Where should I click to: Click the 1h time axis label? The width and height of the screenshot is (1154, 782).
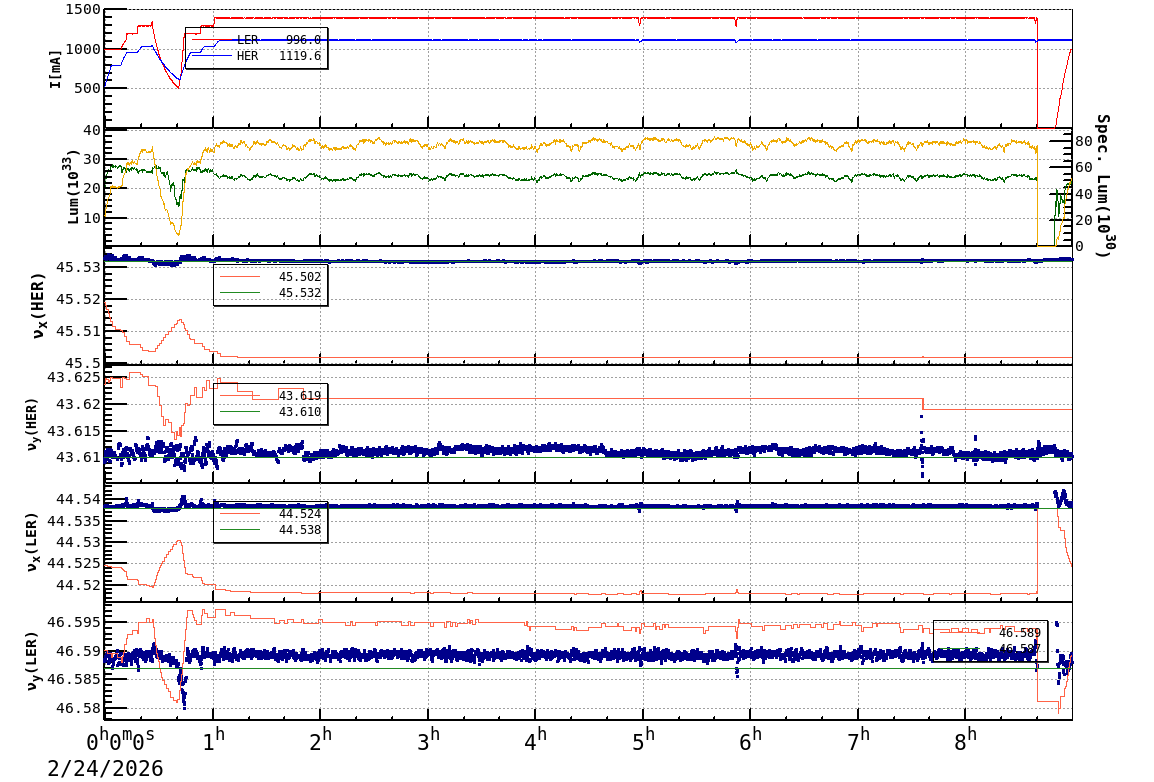point(213,740)
